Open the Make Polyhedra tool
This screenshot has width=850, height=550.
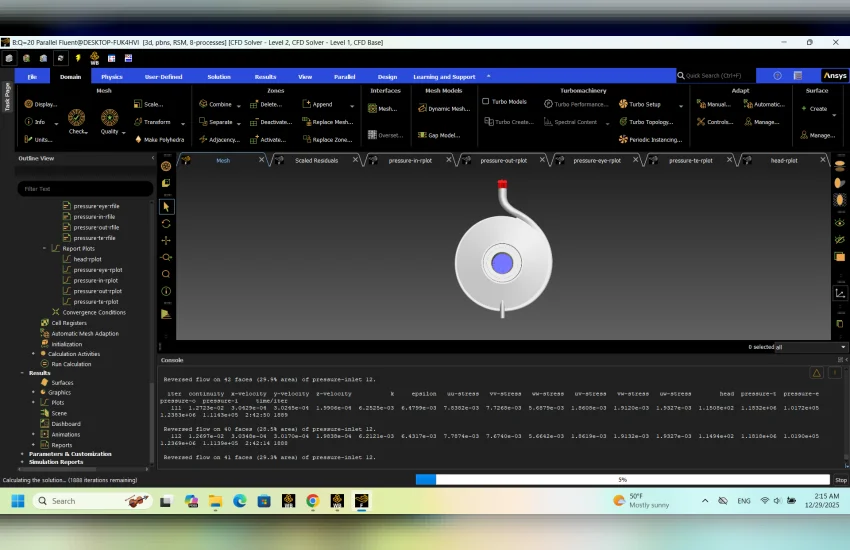[x=159, y=140]
